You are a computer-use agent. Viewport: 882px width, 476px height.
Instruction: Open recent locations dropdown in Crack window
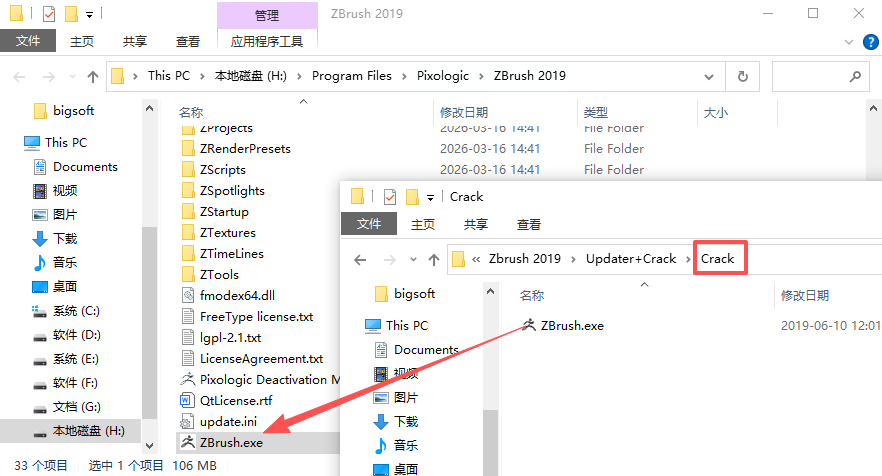click(413, 259)
